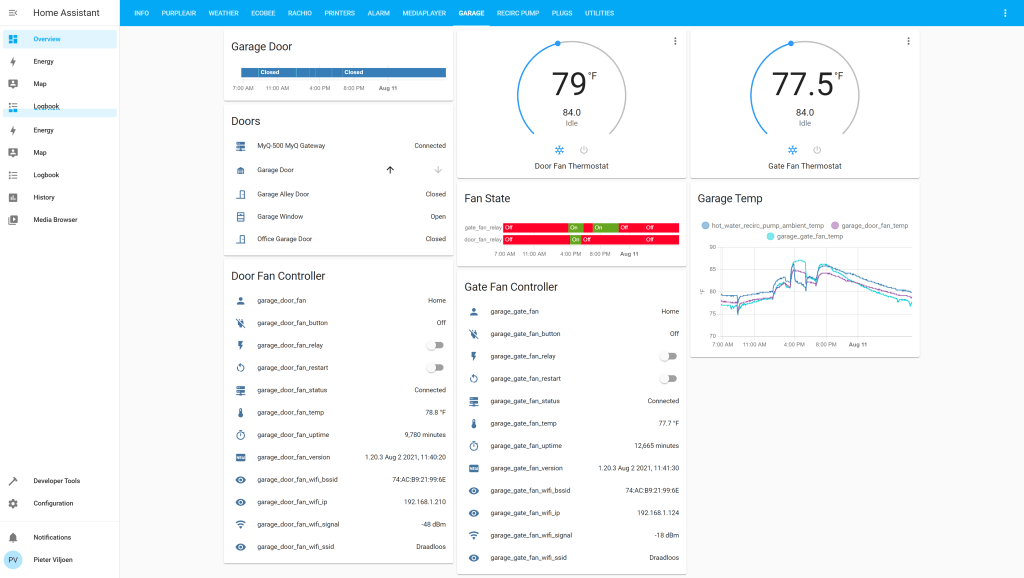This screenshot has width=1024, height=578.
Task: Collapse the Home Assistant sidebar menu icon
Action: tap(13, 13)
